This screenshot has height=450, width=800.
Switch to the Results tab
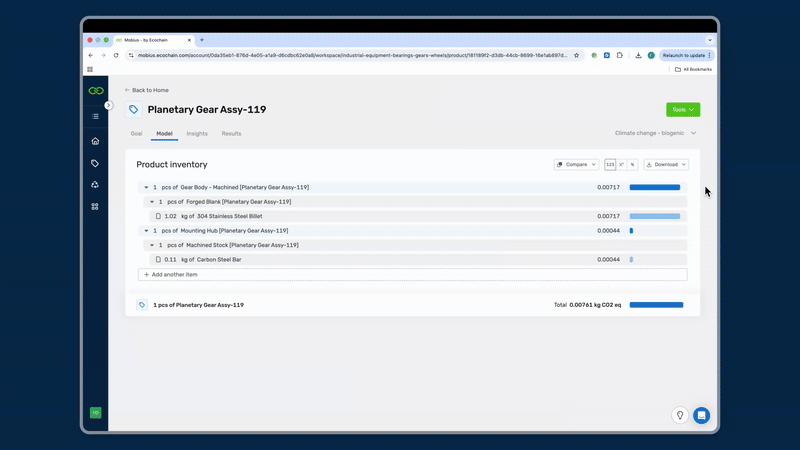pos(231,133)
